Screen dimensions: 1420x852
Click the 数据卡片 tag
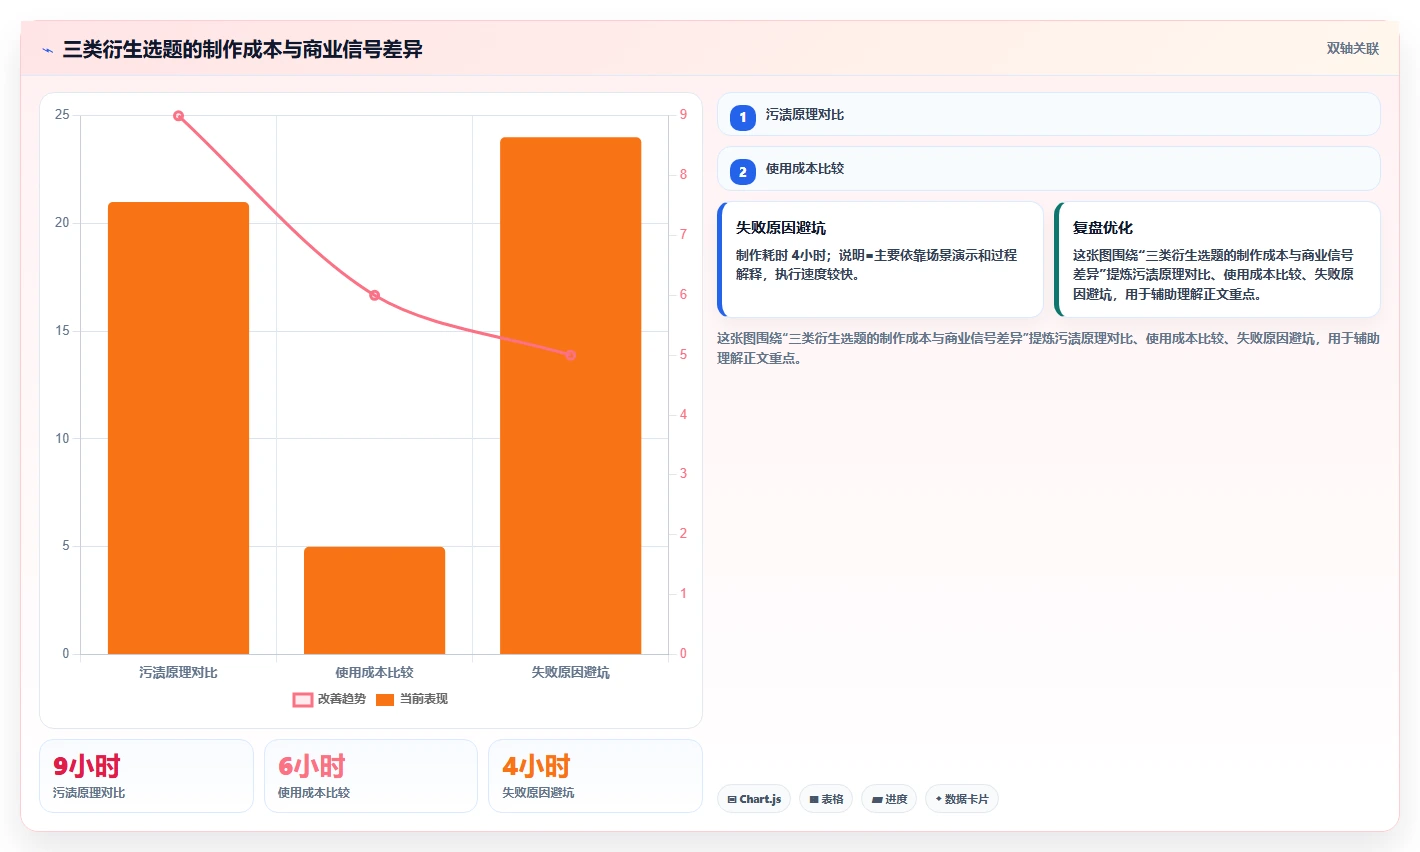pos(962,799)
